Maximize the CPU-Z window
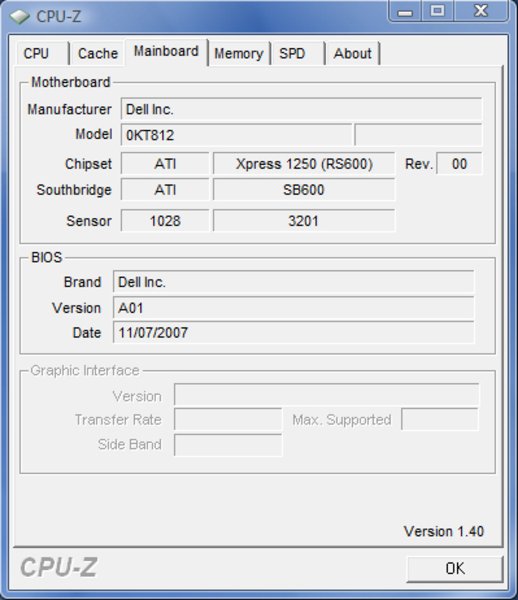Image resolution: width=518 pixels, height=600 pixels. (438, 11)
